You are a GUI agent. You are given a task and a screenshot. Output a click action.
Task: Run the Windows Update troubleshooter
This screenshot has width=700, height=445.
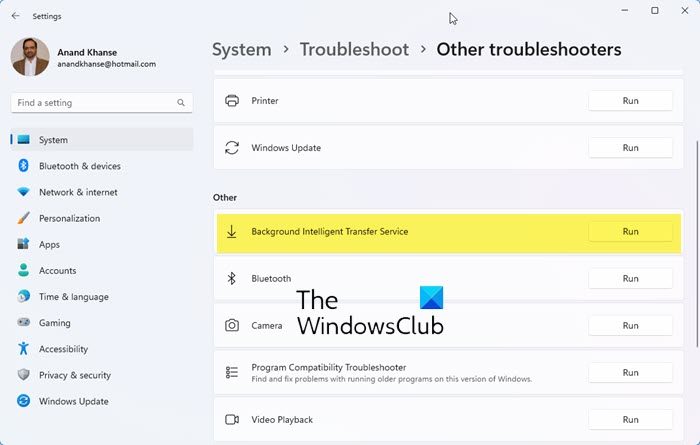point(630,148)
